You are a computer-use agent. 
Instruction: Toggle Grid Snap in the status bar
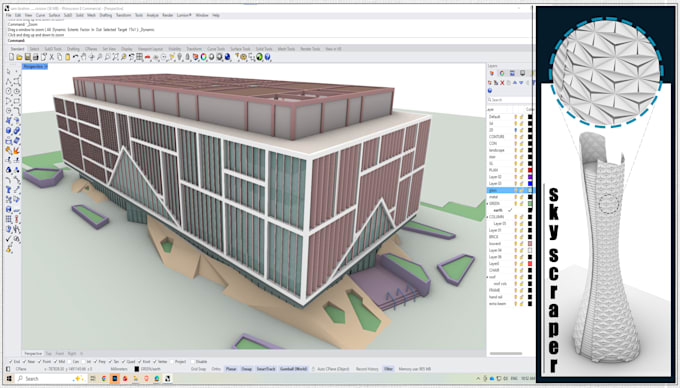click(198, 369)
